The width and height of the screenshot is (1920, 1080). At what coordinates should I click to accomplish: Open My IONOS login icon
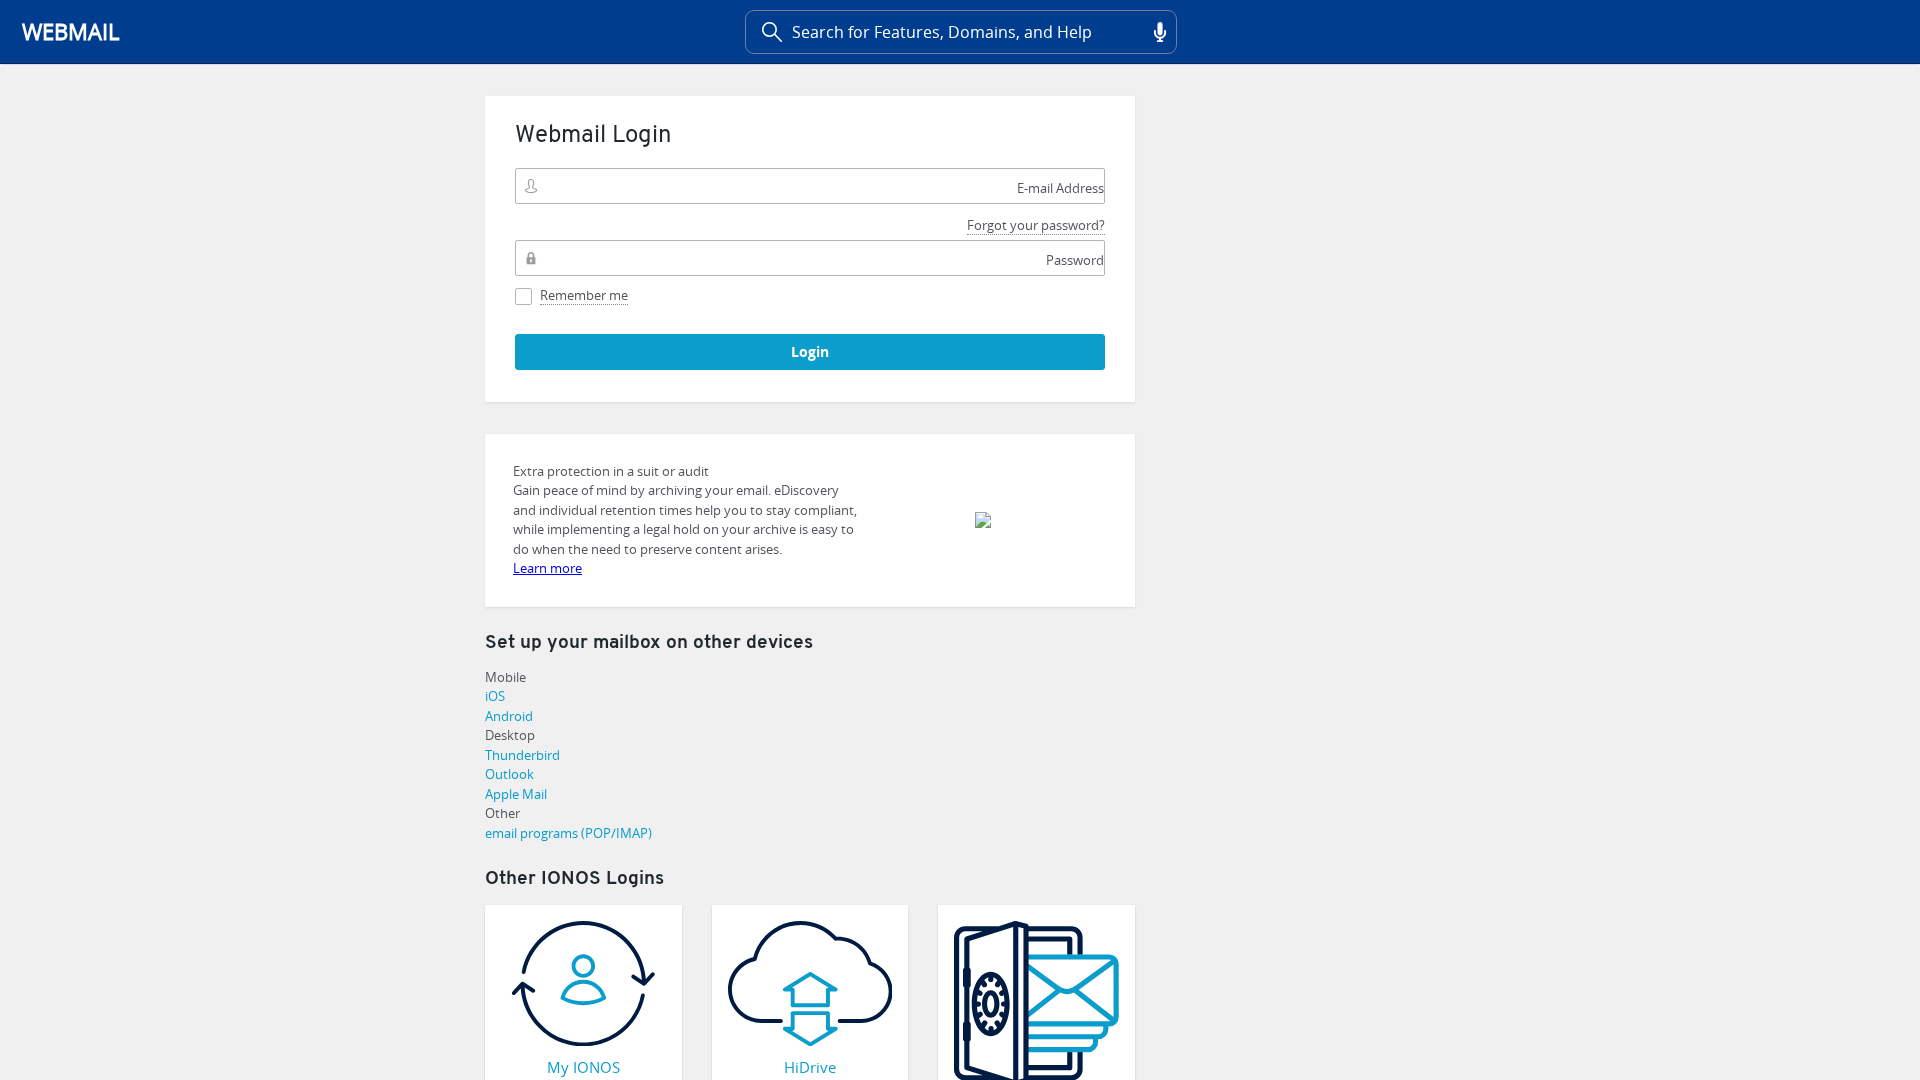[x=583, y=984]
